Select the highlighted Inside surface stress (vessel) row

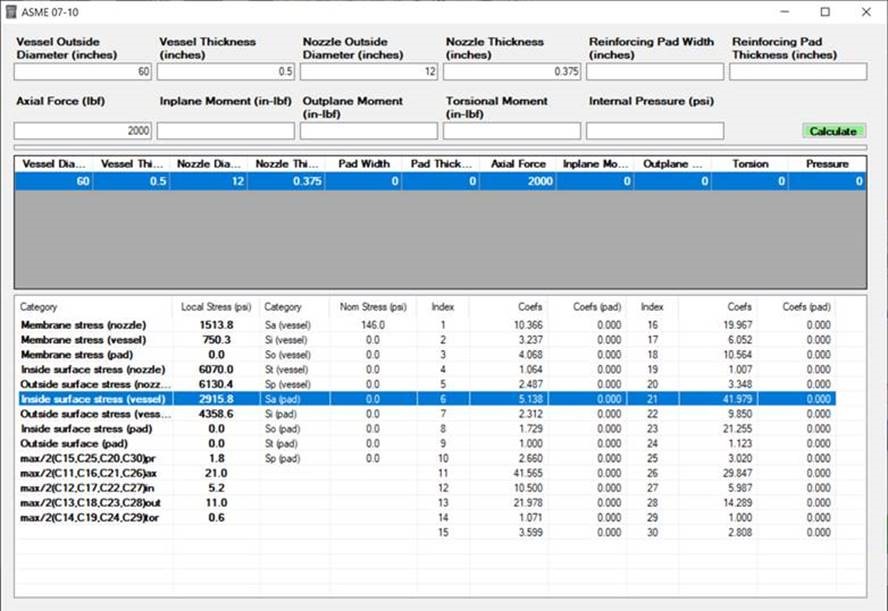pos(428,399)
